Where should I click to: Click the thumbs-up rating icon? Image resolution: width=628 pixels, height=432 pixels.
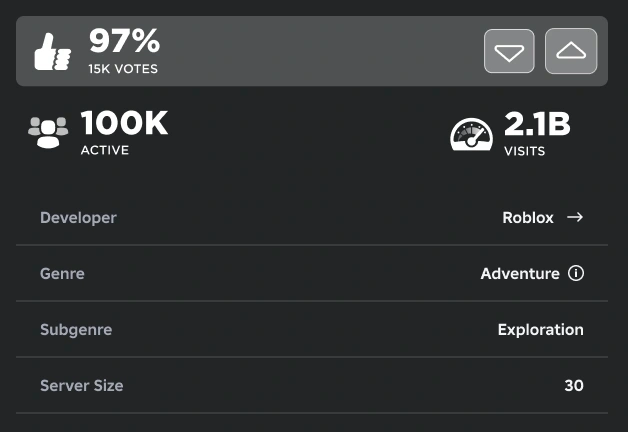click(x=52, y=52)
